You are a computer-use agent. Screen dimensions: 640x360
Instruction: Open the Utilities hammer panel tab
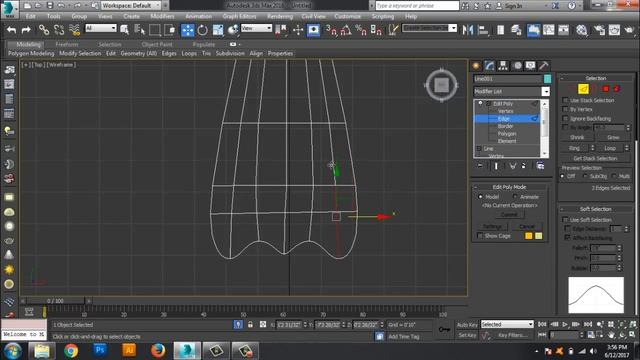pyautogui.click(x=544, y=66)
